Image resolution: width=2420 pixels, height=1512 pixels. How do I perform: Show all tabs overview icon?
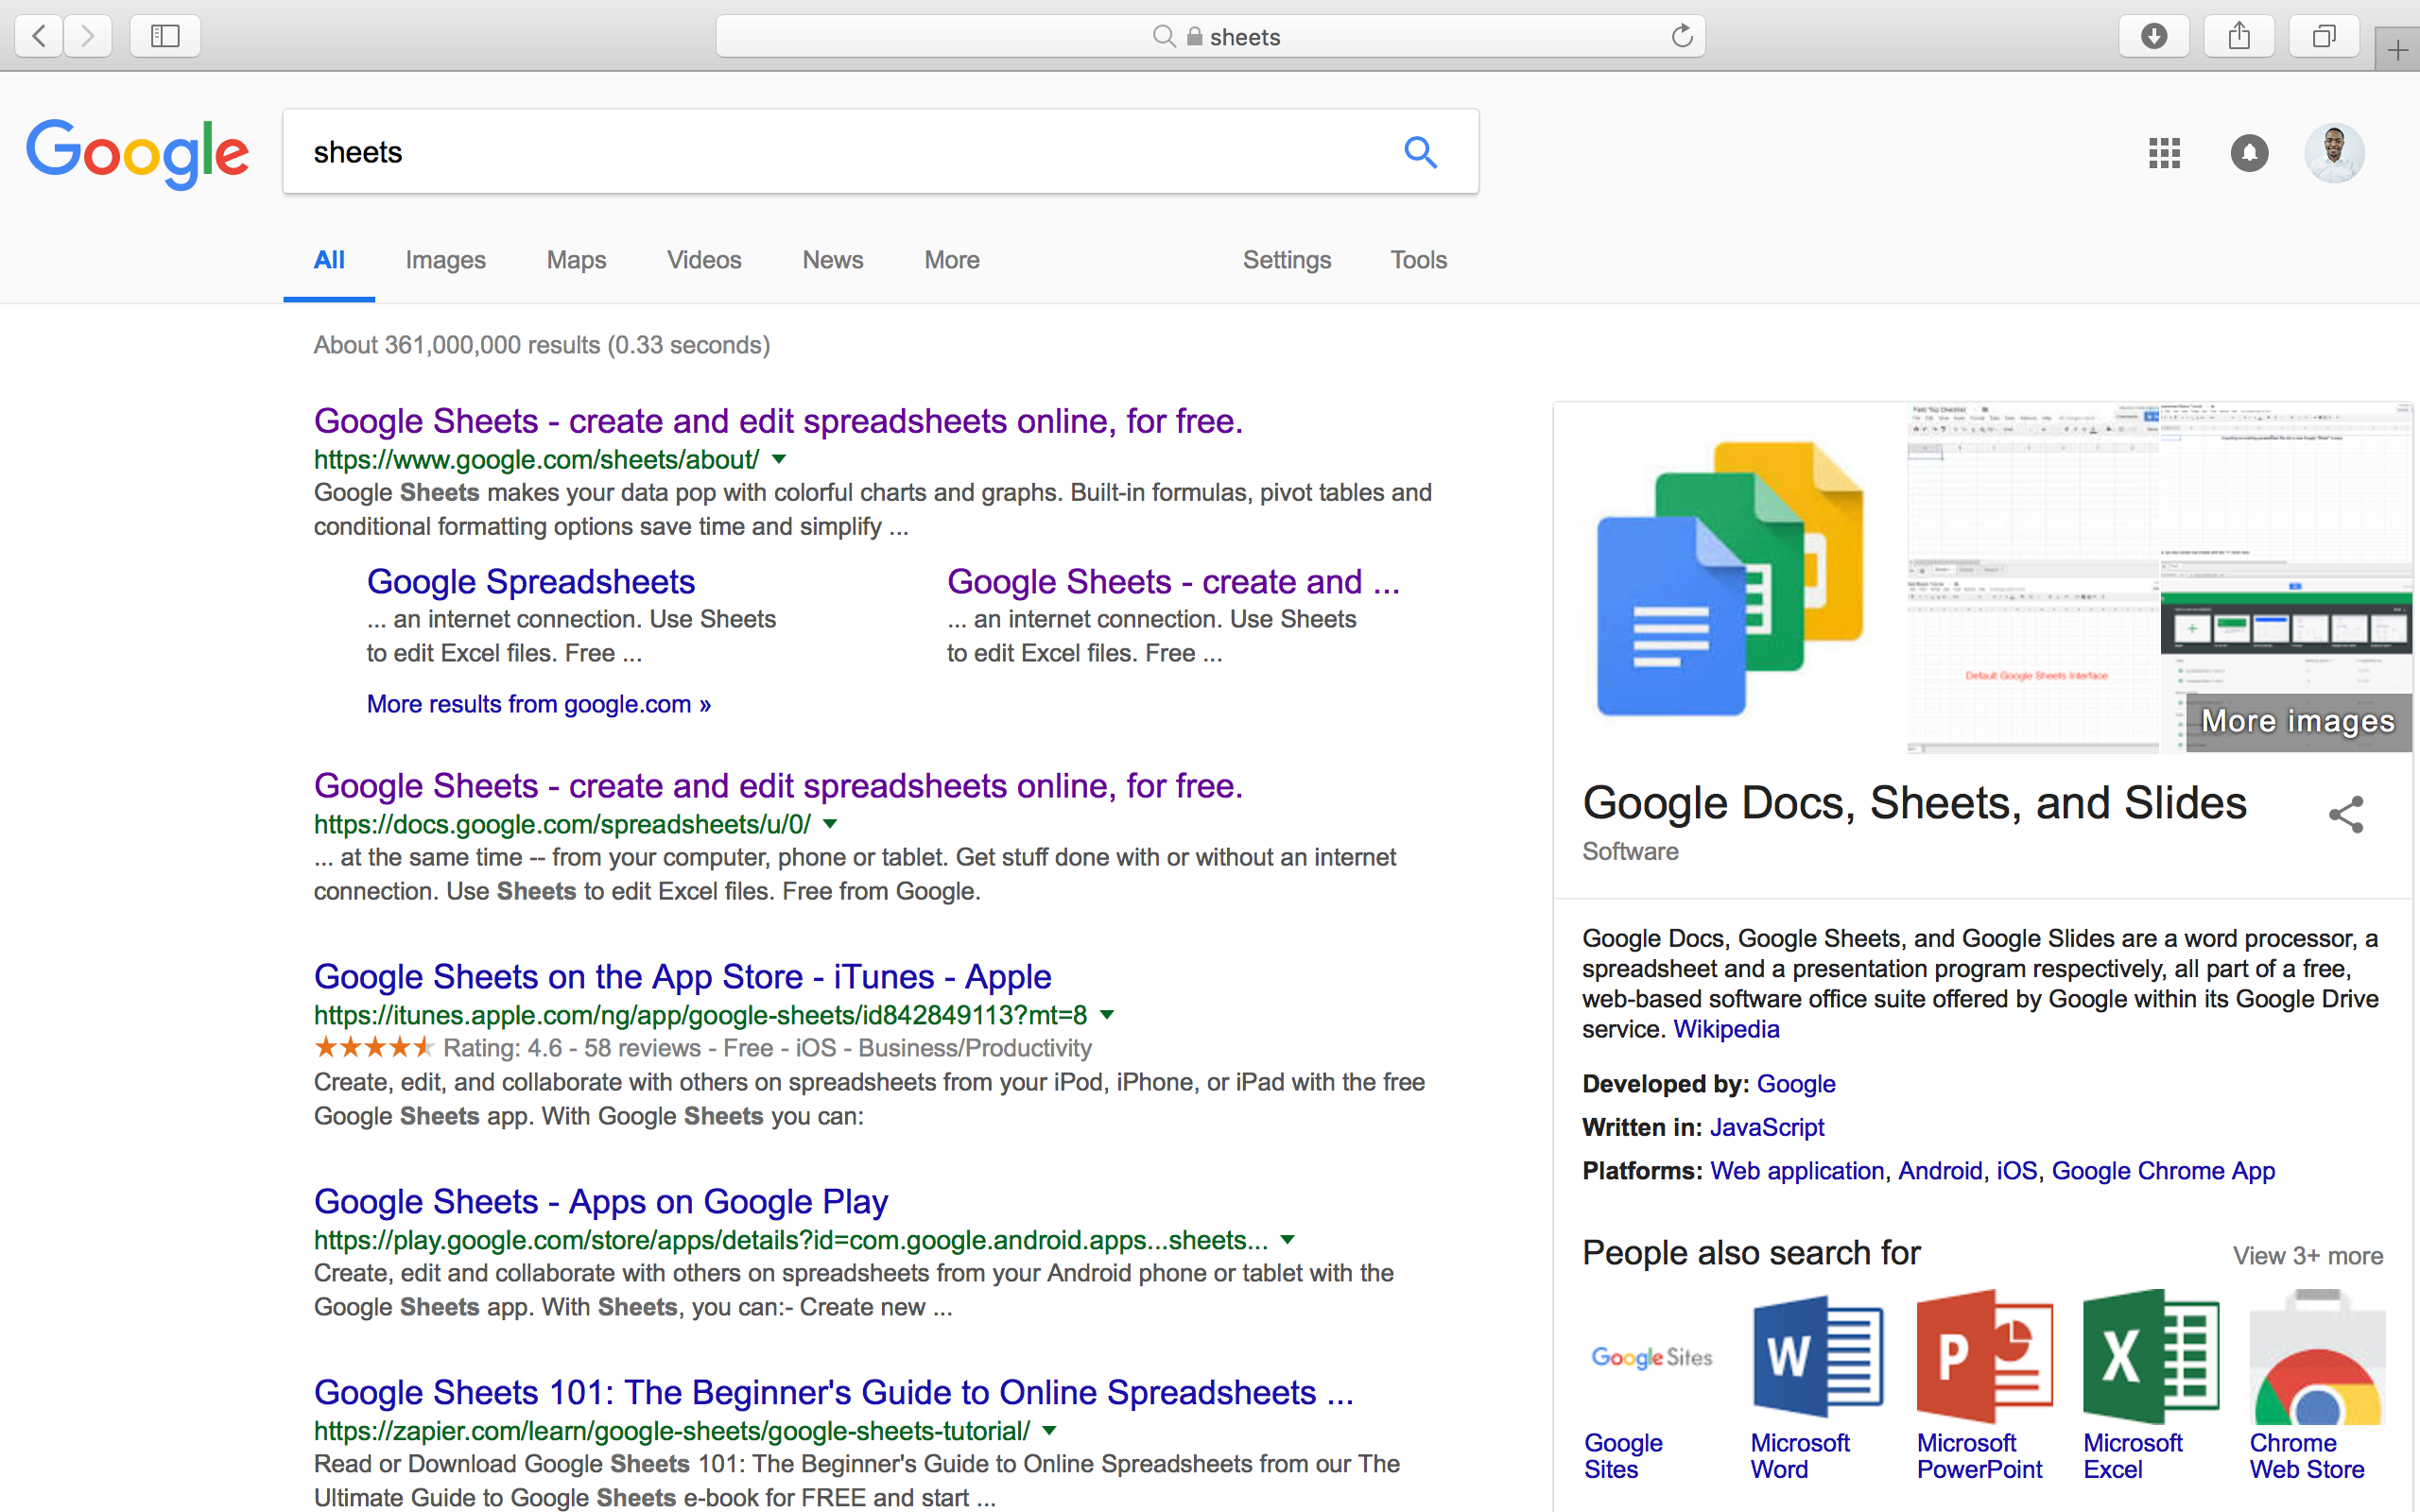click(2324, 36)
